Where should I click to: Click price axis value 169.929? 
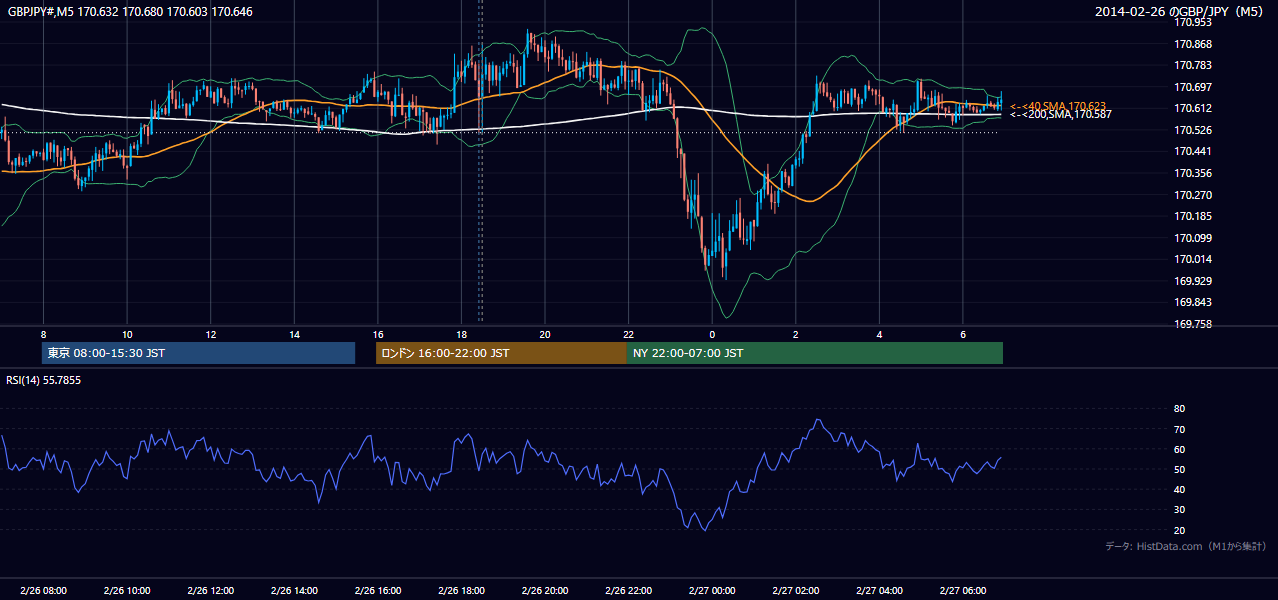1193,281
